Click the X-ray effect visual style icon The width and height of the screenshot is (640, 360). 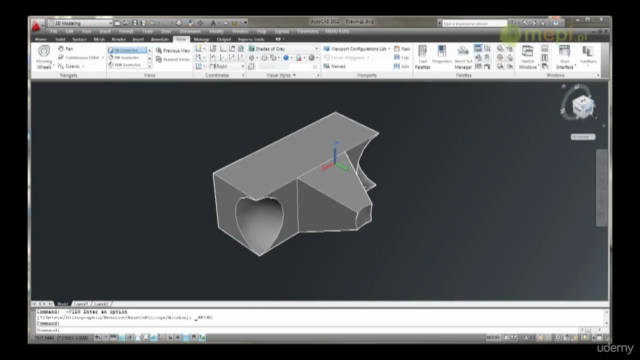(251, 66)
